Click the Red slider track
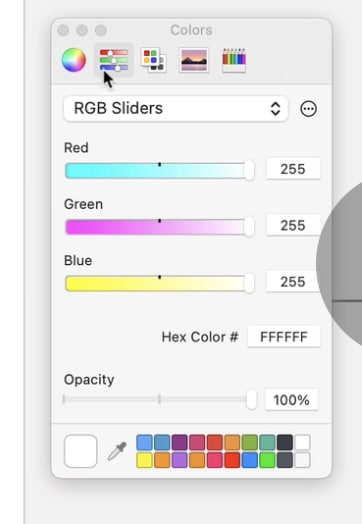 159,171
